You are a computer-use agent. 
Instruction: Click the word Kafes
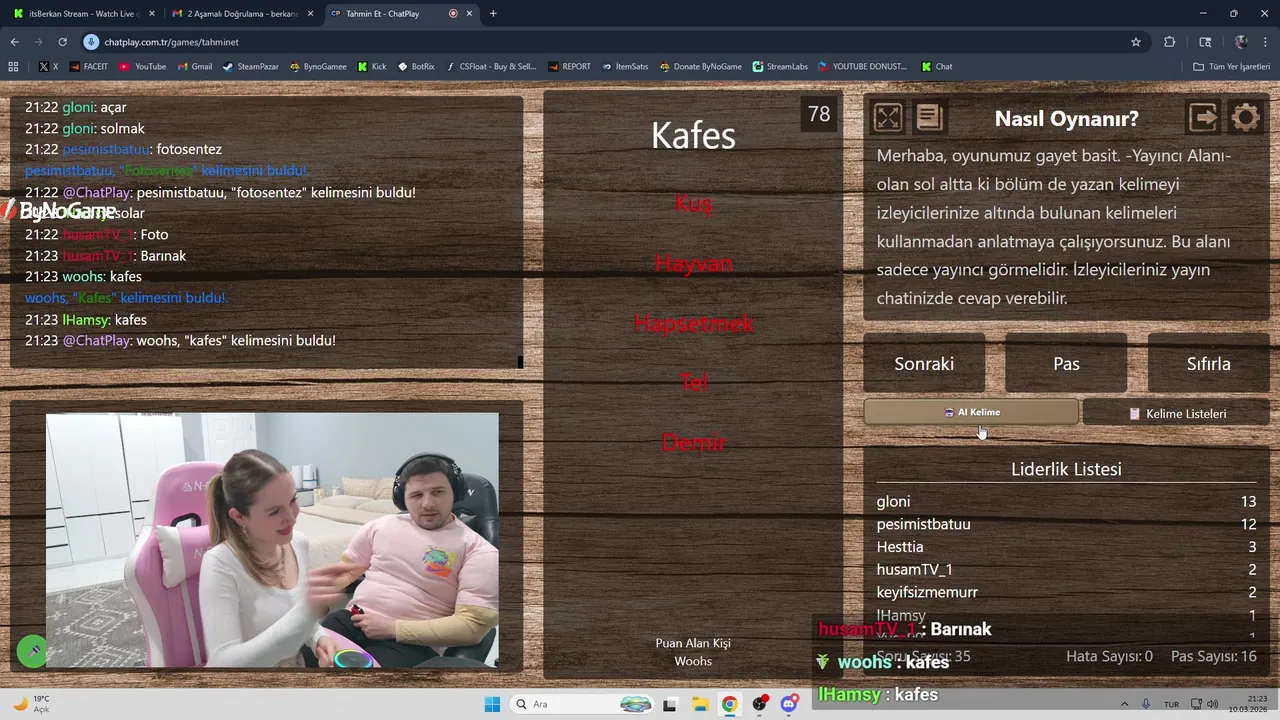[693, 135]
